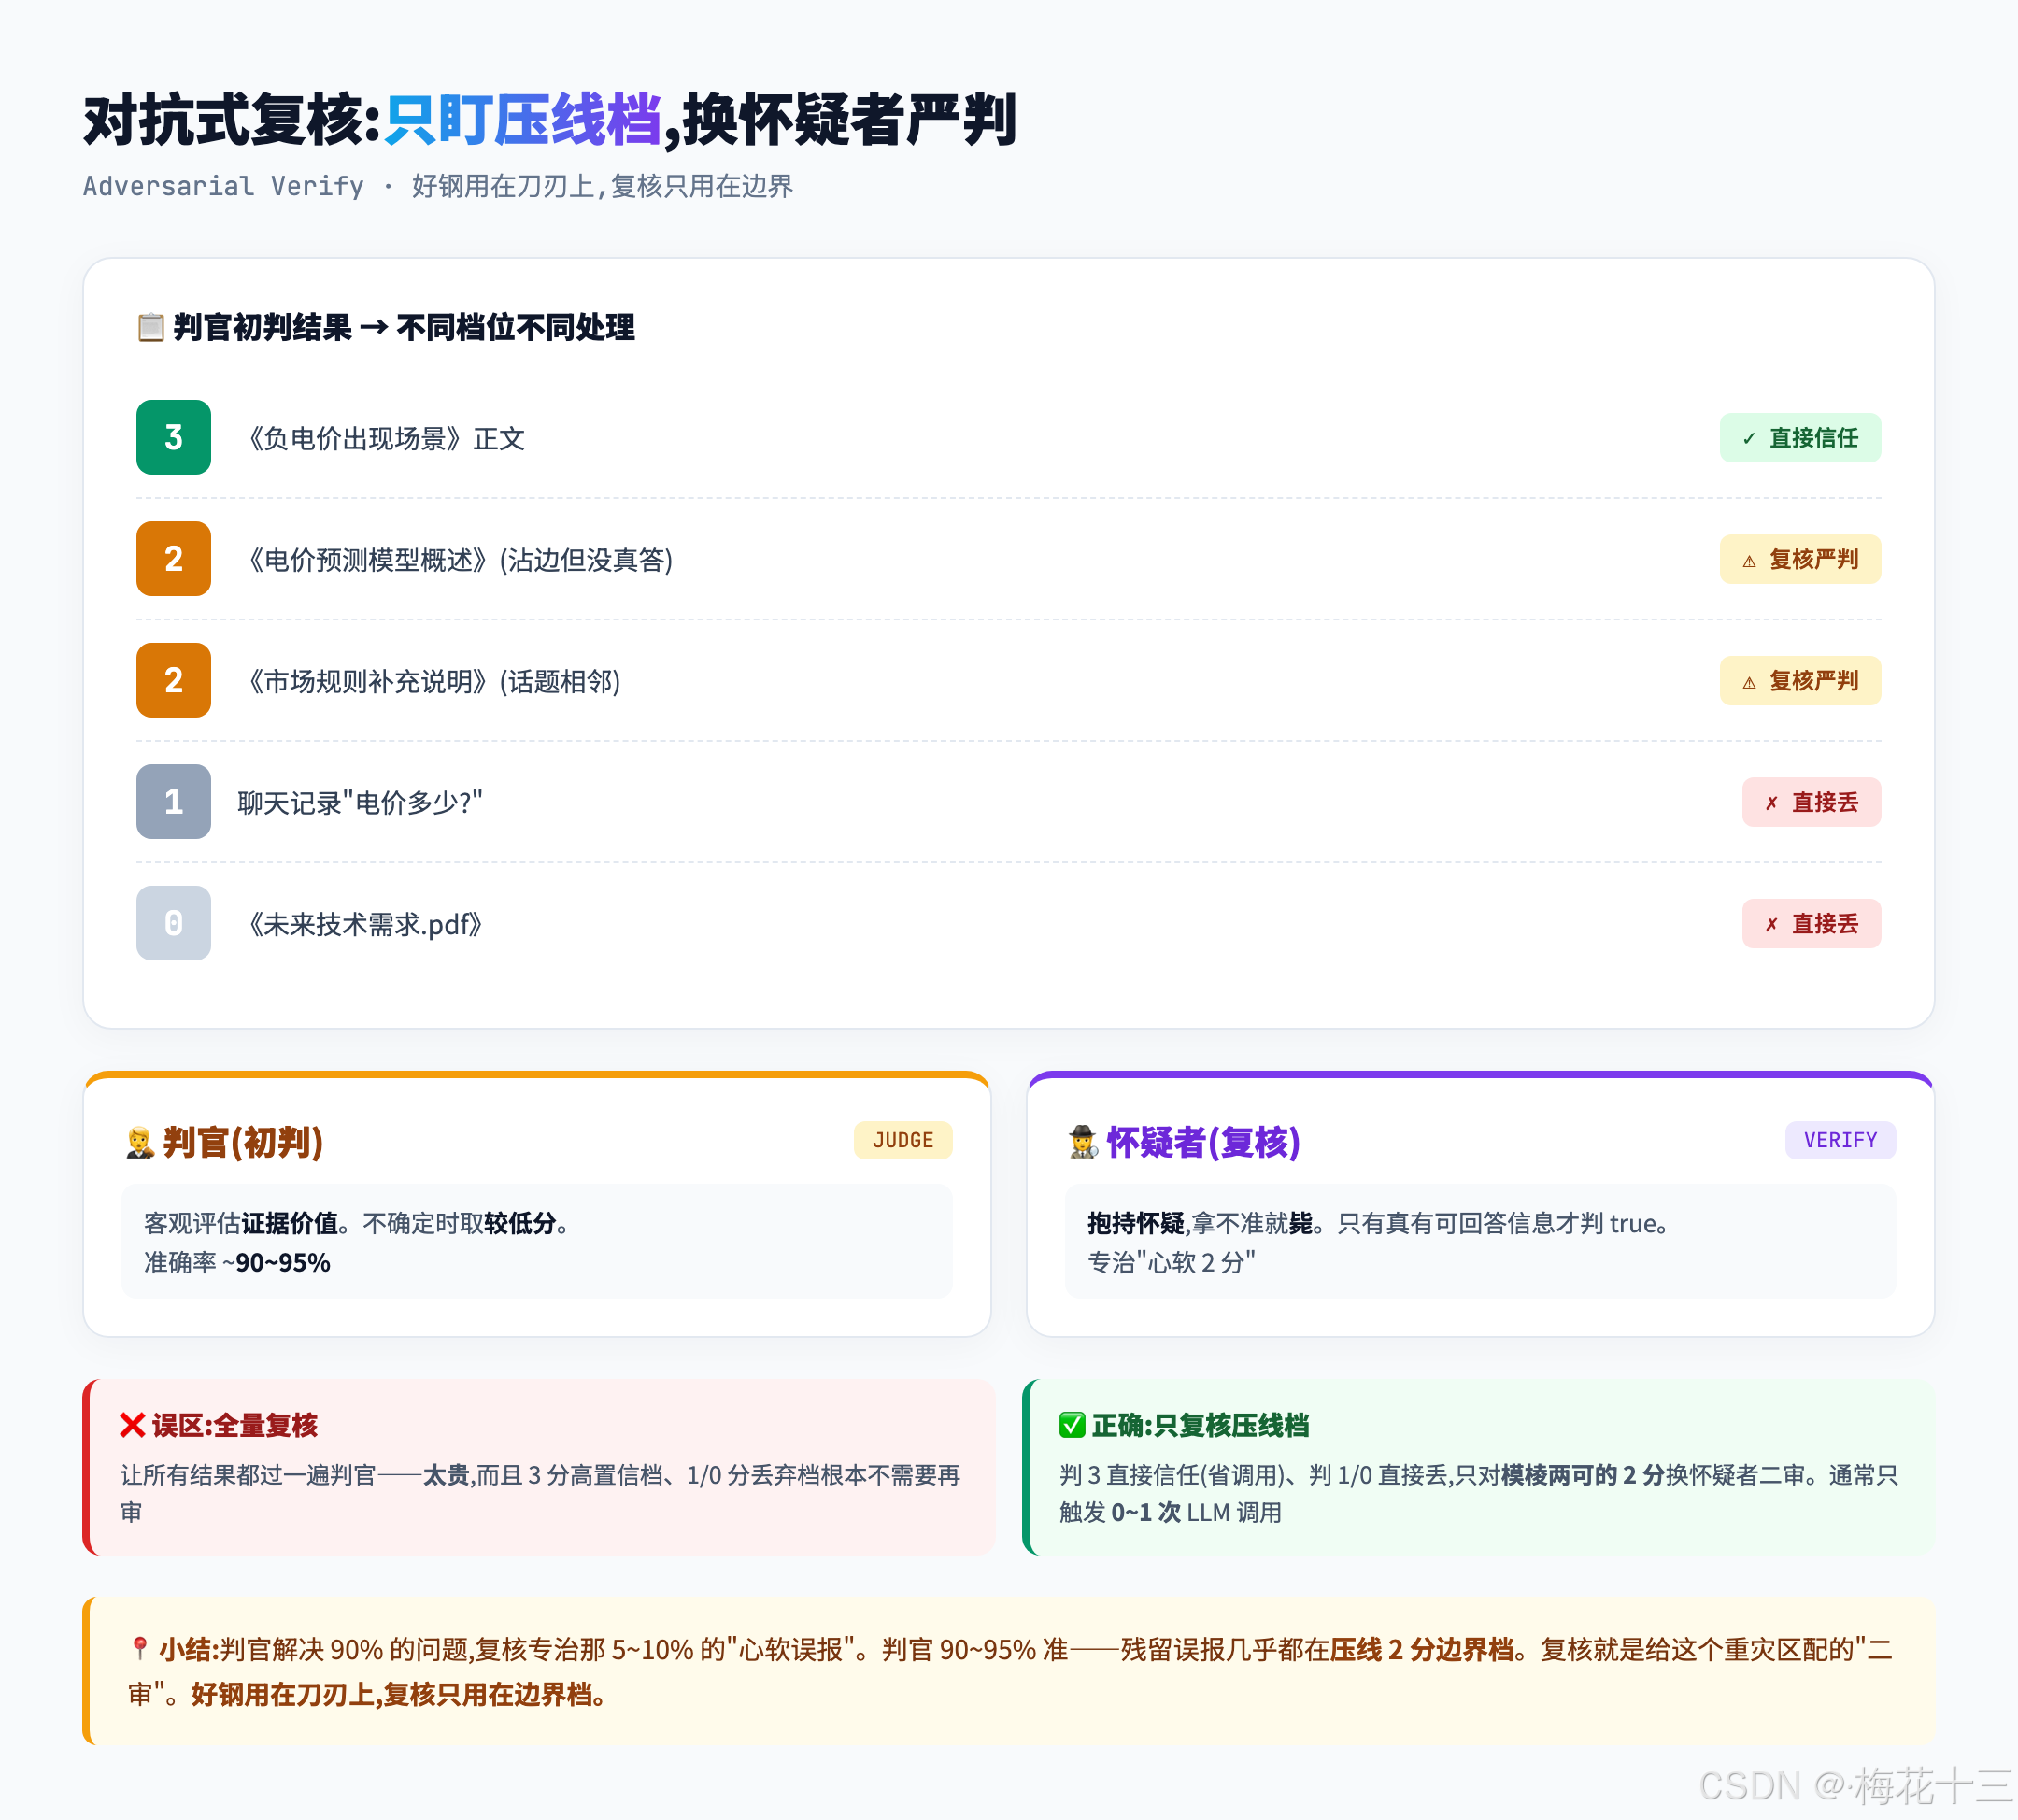This screenshot has width=2018, height=1820.
Task: Click the orange '2' badge for 《电价预测模型概述》
Action: (x=173, y=558)
